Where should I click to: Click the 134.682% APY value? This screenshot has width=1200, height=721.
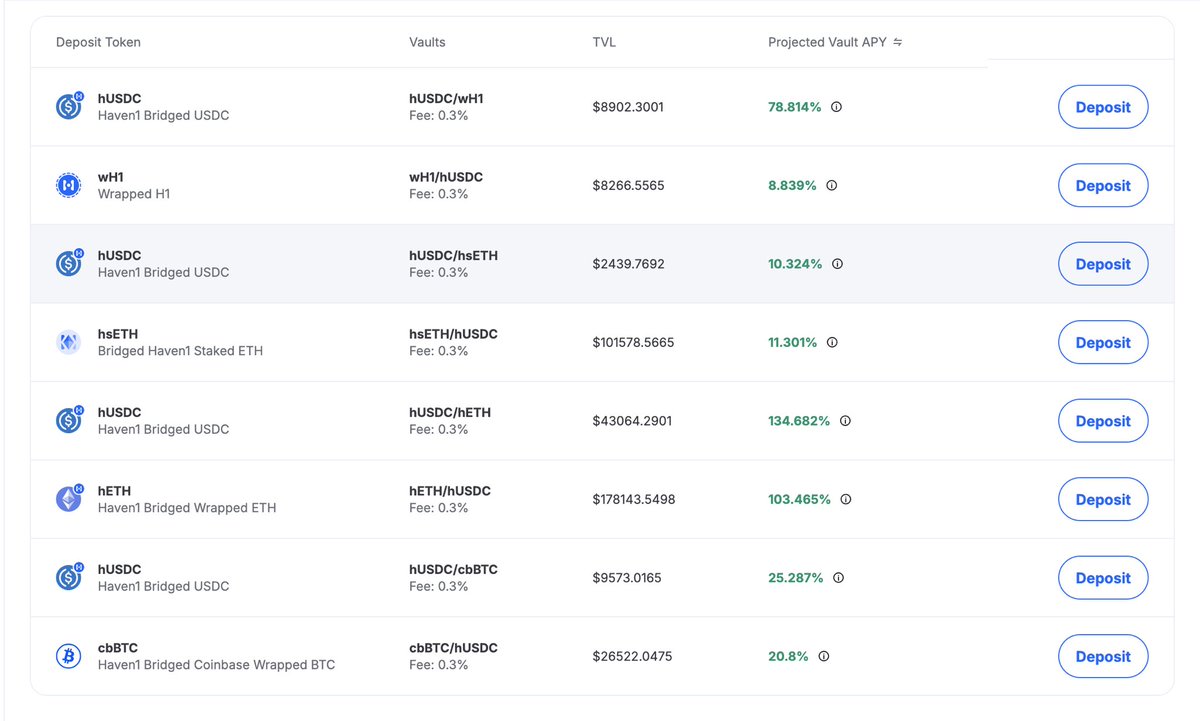[x=799, y=421]
